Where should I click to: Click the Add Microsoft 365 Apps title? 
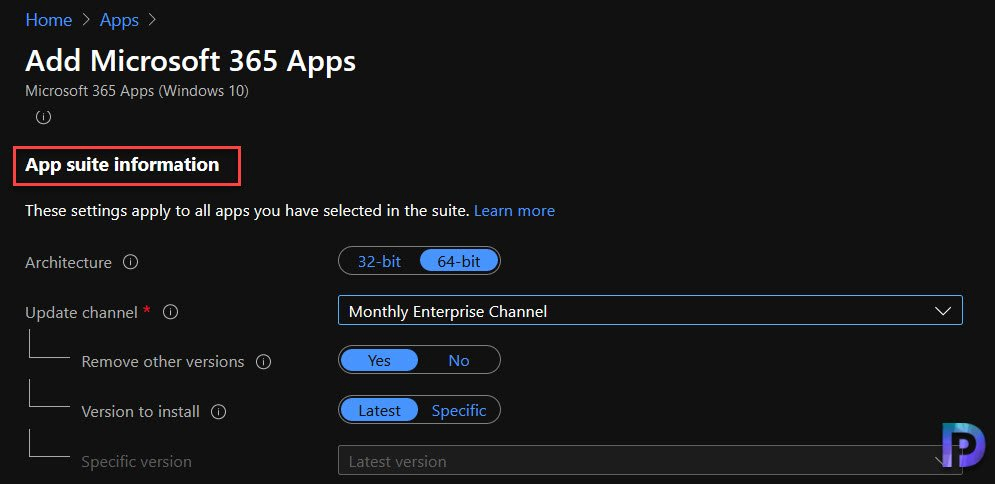tap(190, 62)
